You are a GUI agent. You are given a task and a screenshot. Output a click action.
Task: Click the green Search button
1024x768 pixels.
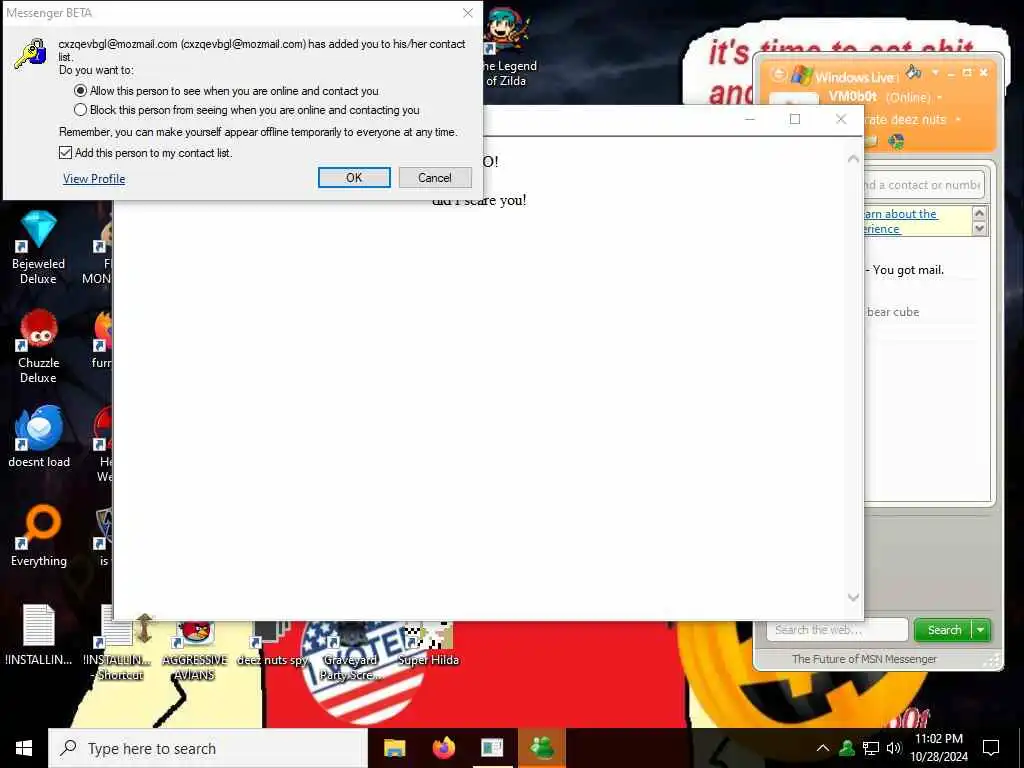click(944, 630)
